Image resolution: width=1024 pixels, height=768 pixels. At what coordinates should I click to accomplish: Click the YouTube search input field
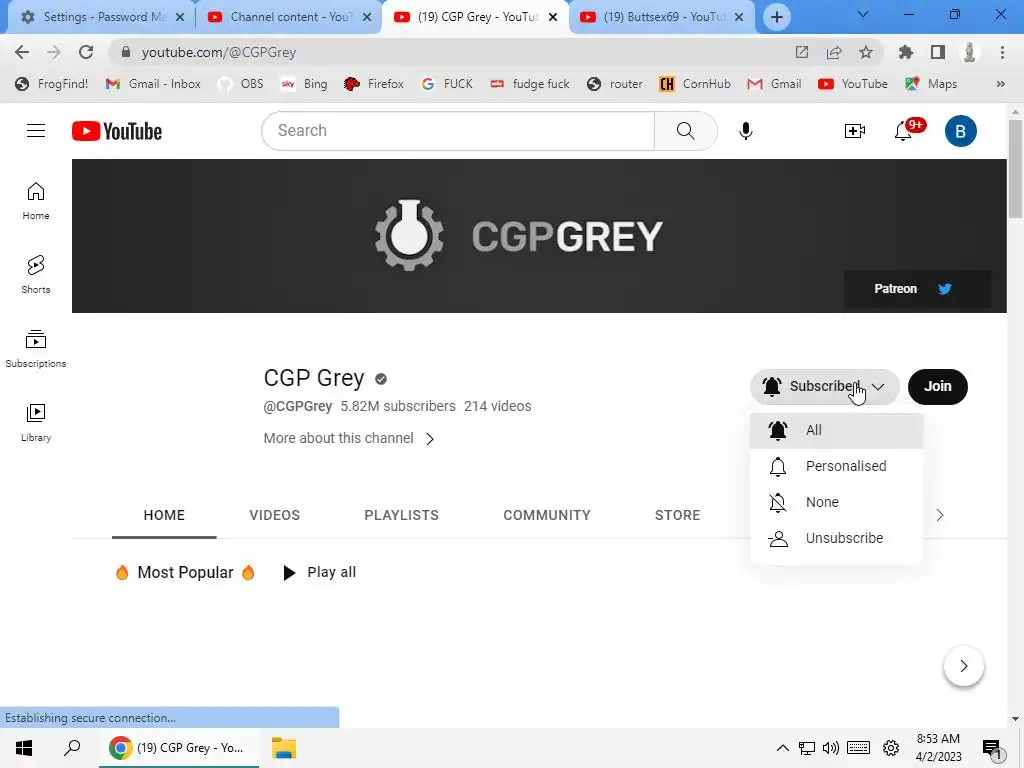(x=458, y=131)
